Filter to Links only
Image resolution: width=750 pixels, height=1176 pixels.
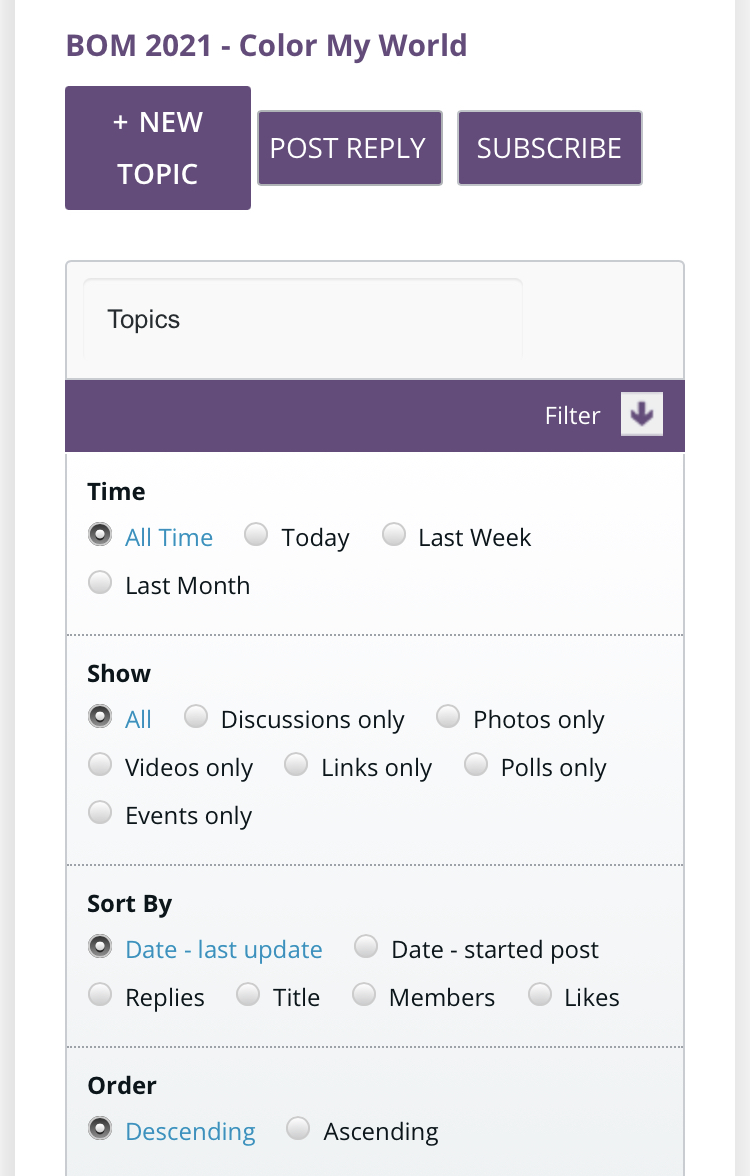click(296, 765)
